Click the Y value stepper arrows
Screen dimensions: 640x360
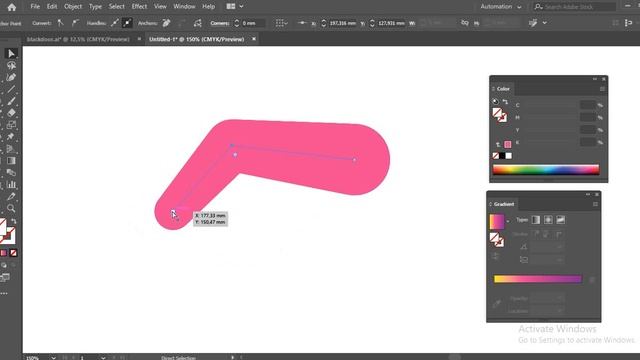372,23
